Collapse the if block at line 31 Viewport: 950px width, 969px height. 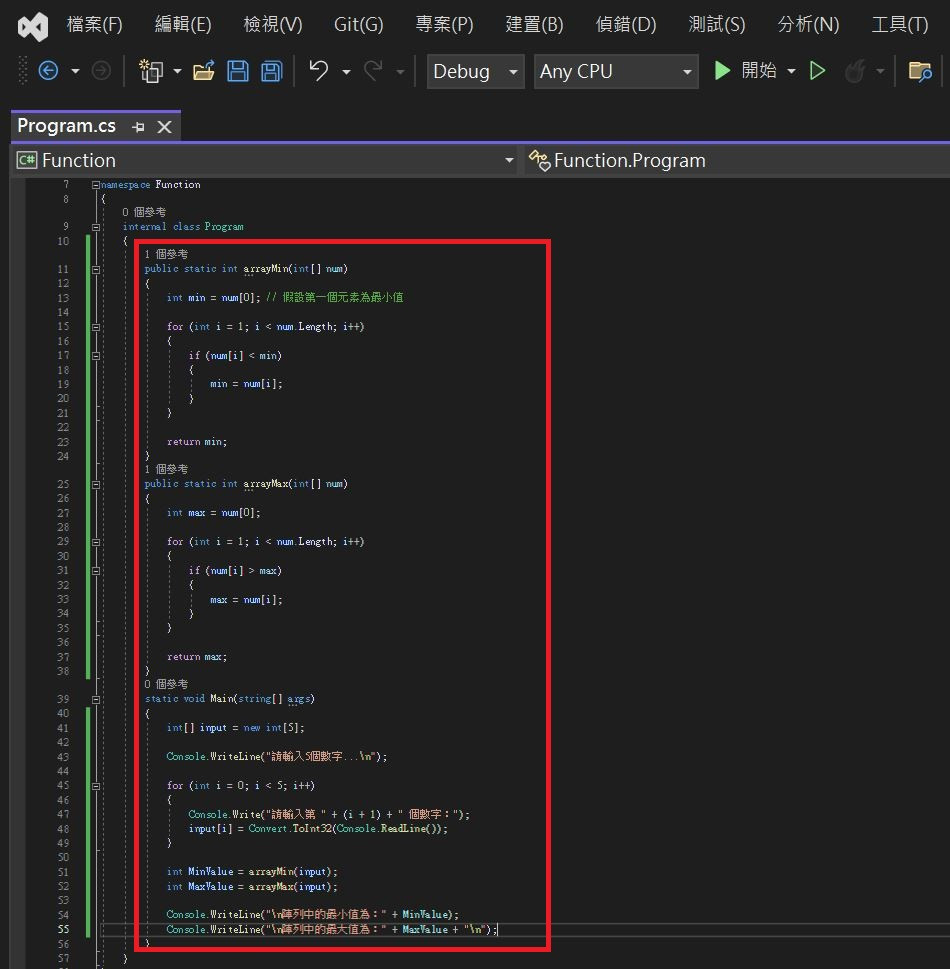coord(96,571)
